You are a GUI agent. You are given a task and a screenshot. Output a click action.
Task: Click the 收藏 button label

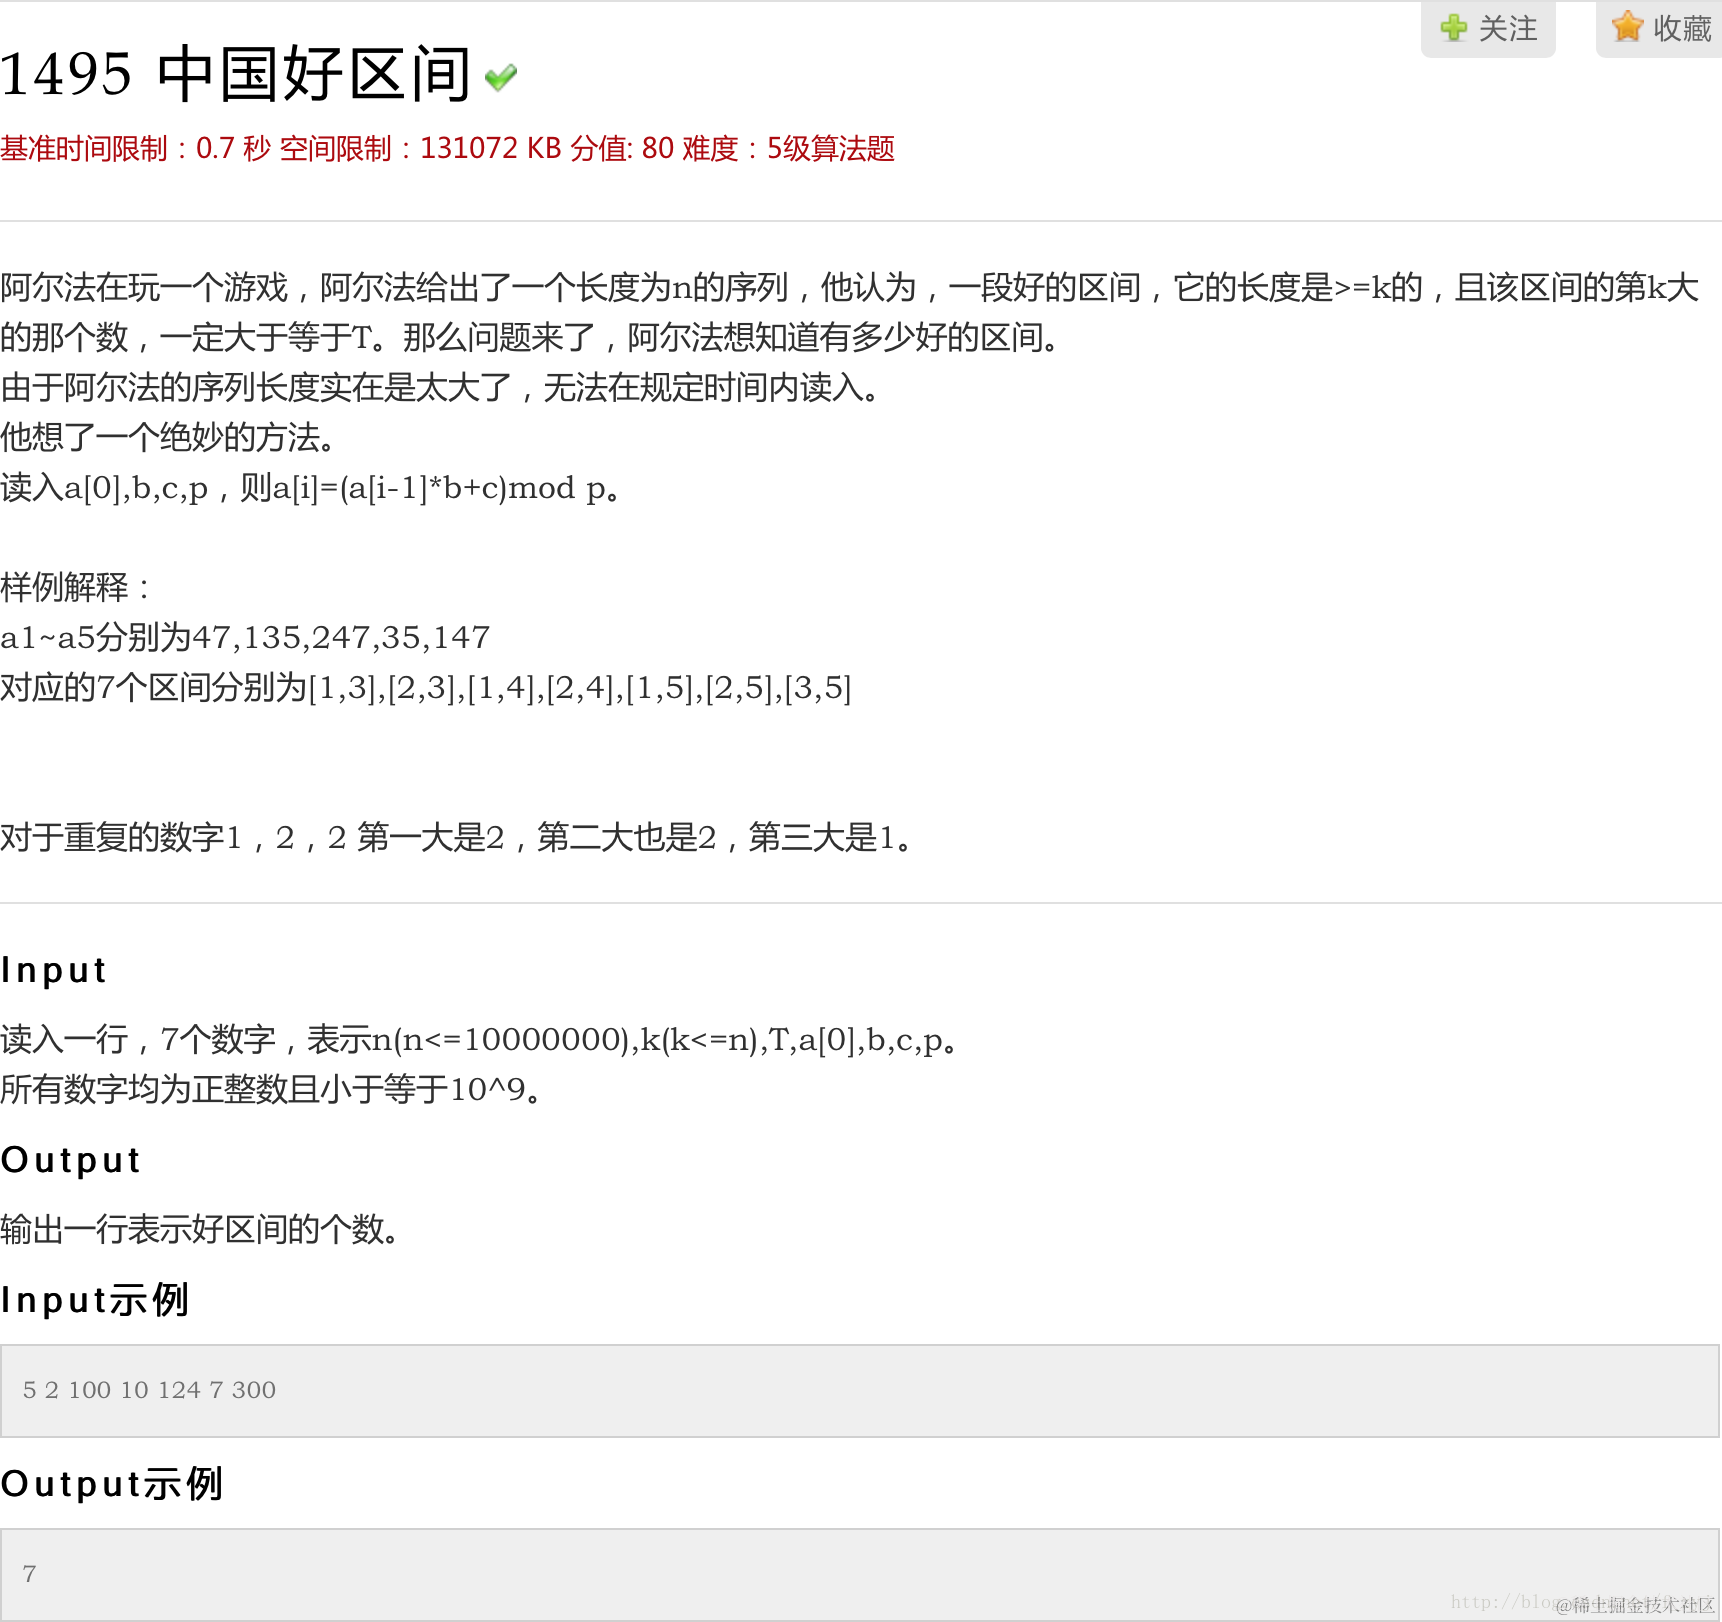click(1683, 28)
